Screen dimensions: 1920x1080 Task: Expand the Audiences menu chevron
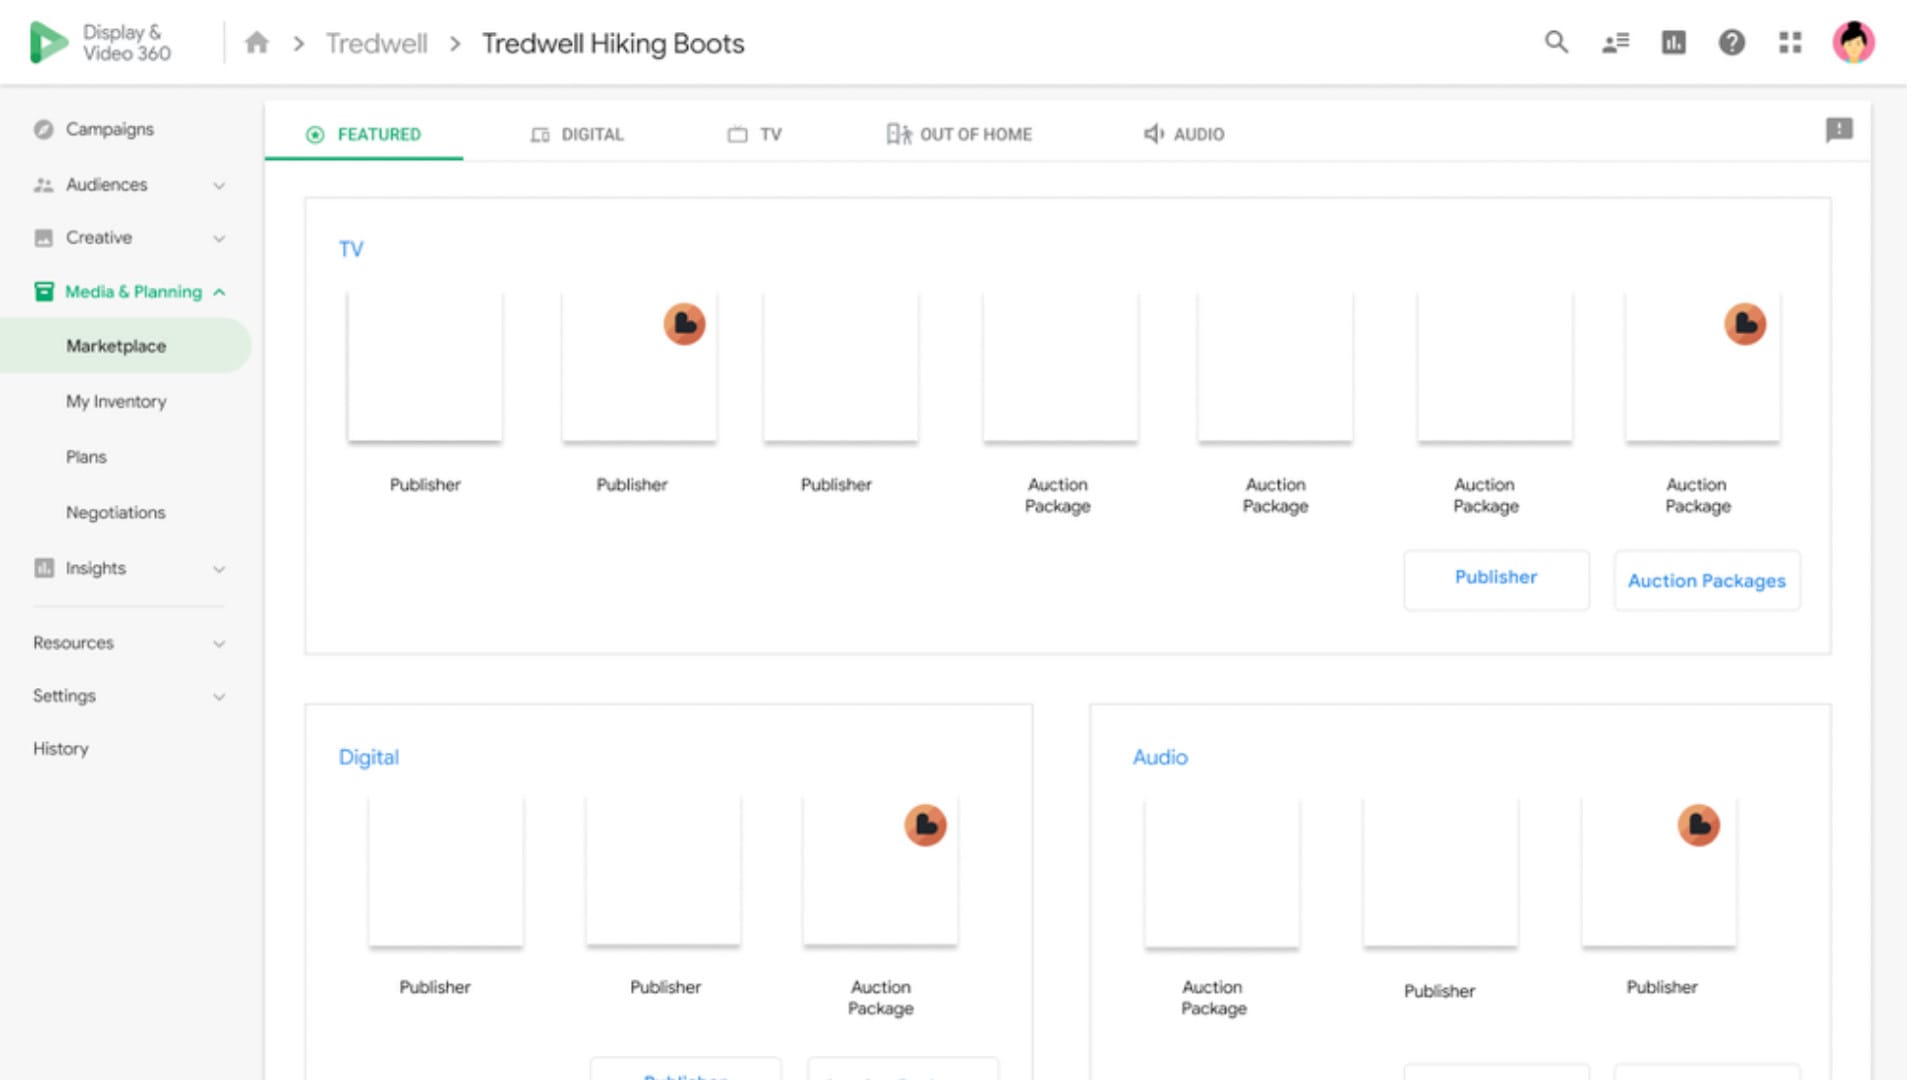tap(219, 186)
